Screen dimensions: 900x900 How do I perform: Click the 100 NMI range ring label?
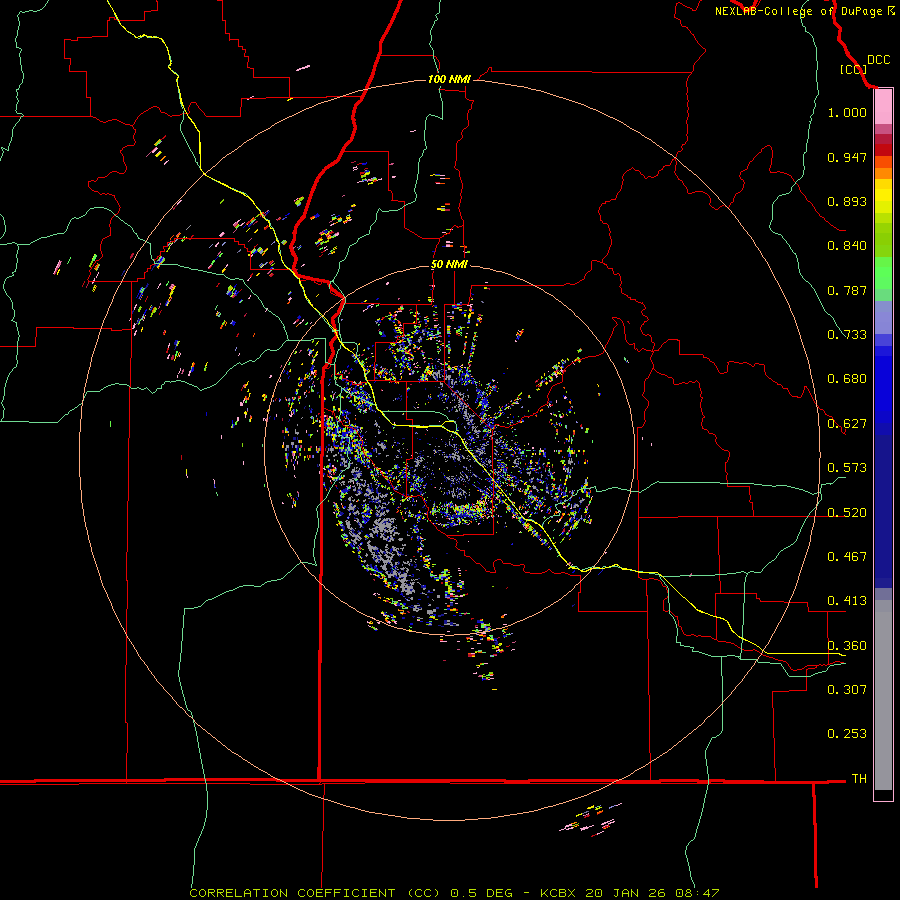point(449,79)
